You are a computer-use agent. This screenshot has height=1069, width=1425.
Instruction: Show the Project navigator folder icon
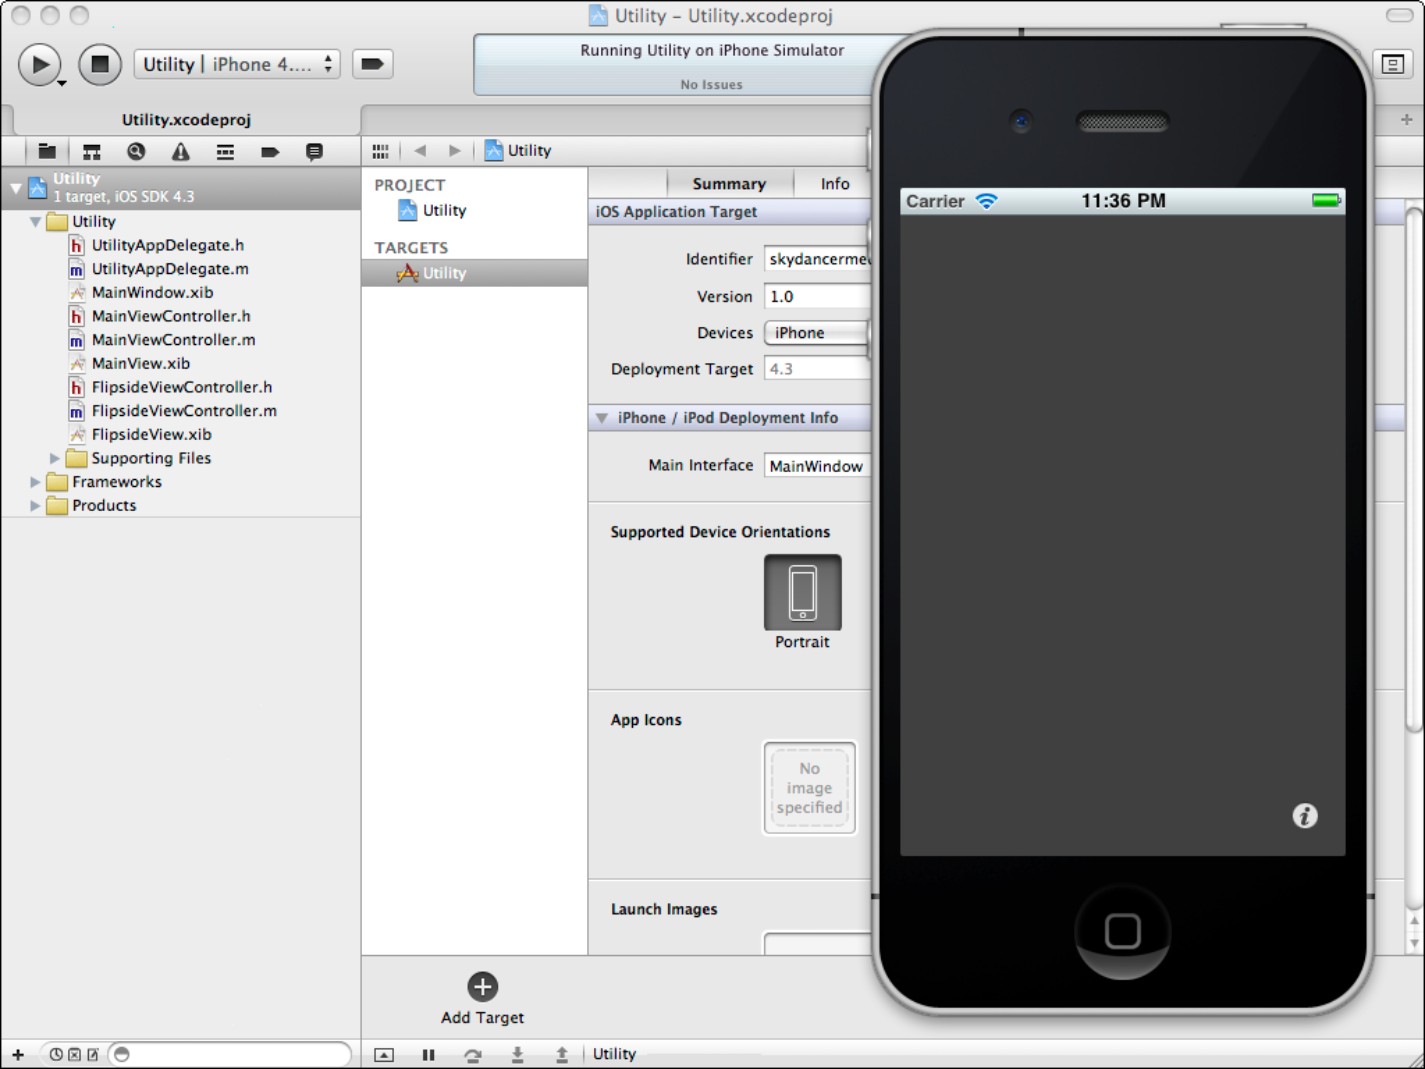47,152
